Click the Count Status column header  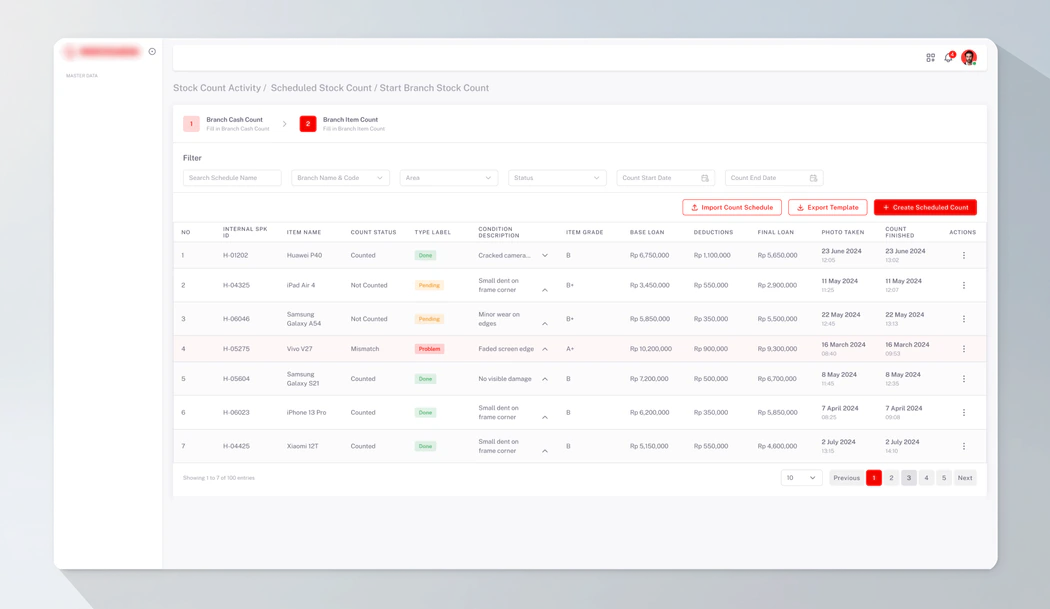pyautogui.click(x=374, y=232)
